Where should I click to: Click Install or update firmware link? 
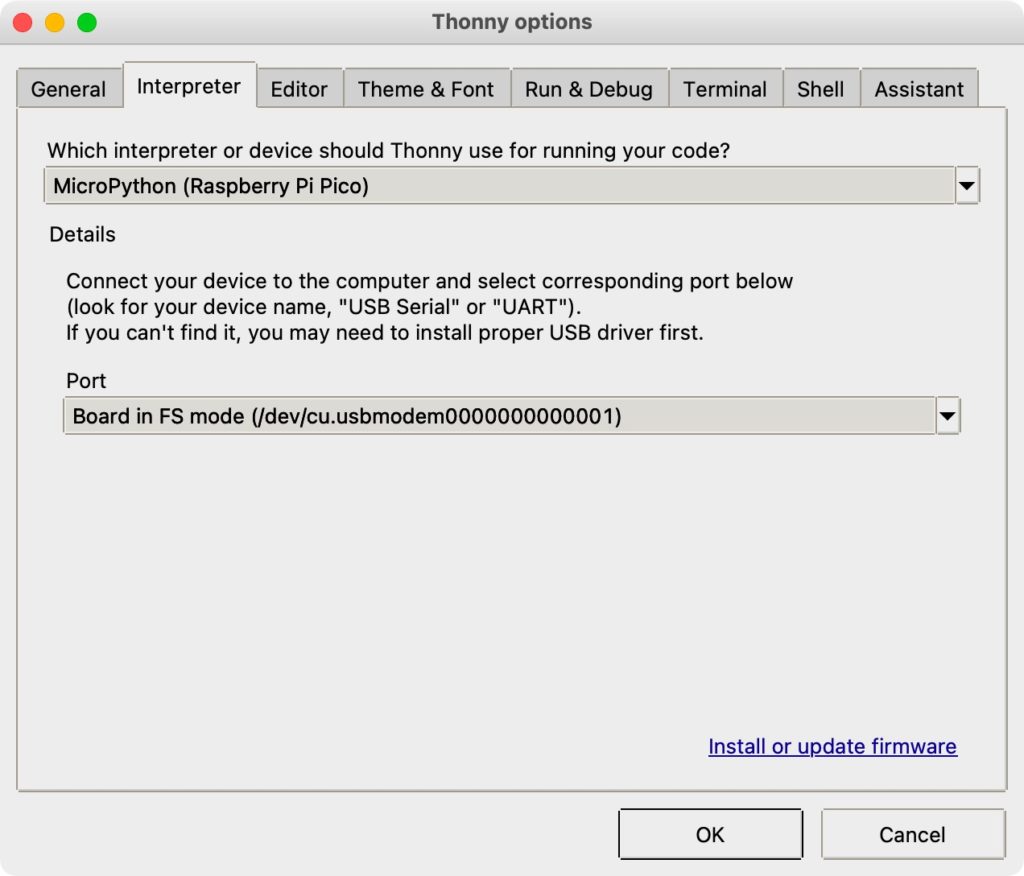[x=832, y=746]
